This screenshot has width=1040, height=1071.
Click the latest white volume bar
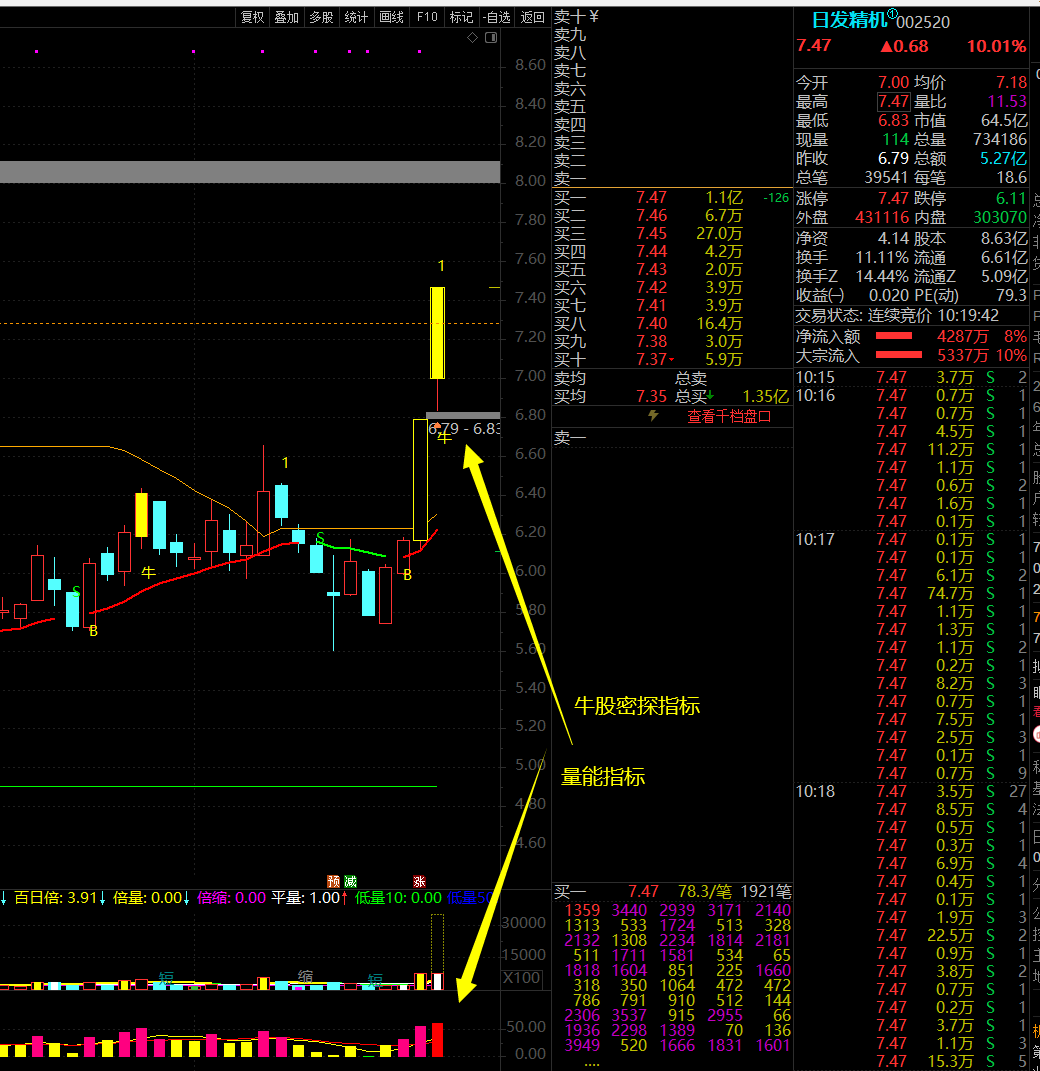(x=438, y=982)
